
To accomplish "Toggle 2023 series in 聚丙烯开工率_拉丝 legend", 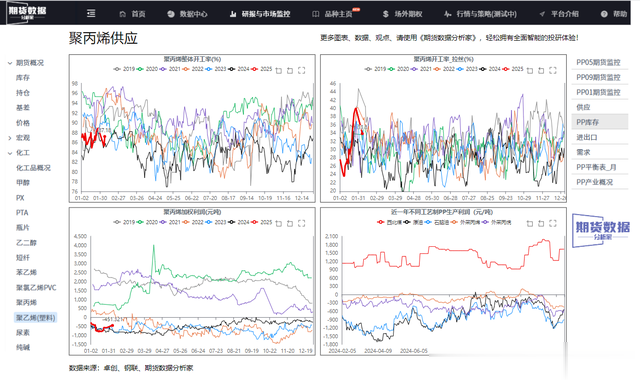I will (467, 69).
